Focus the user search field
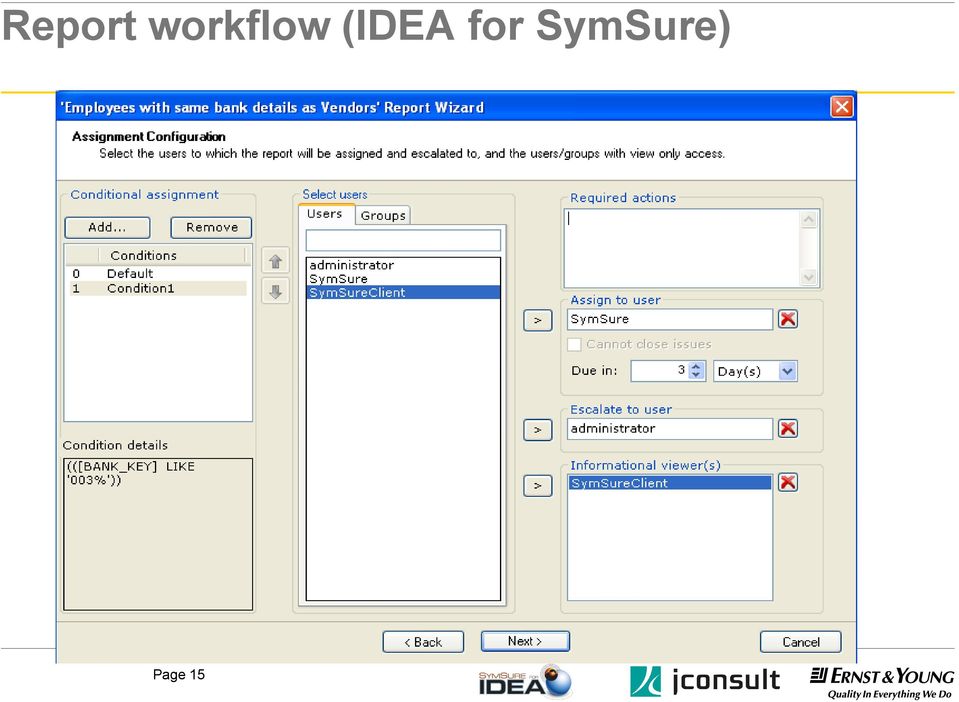This screenshot has height=702, width=959. click(x=403, y=240)
